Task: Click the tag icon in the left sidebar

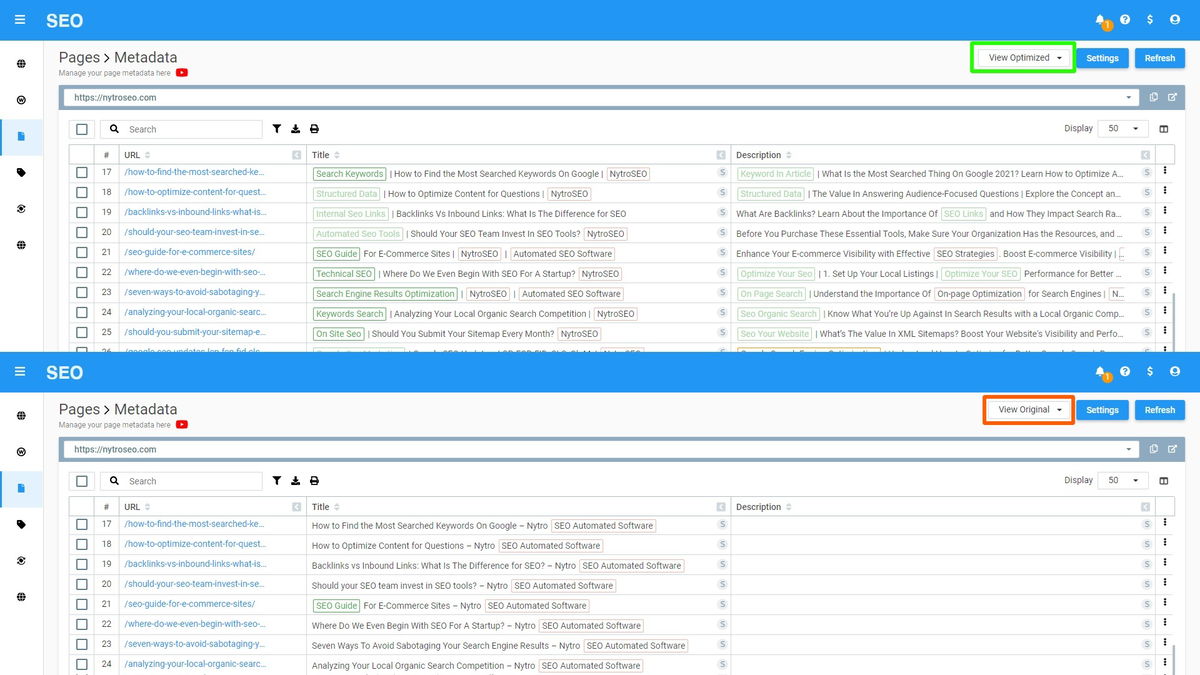Action: point(21,172)
